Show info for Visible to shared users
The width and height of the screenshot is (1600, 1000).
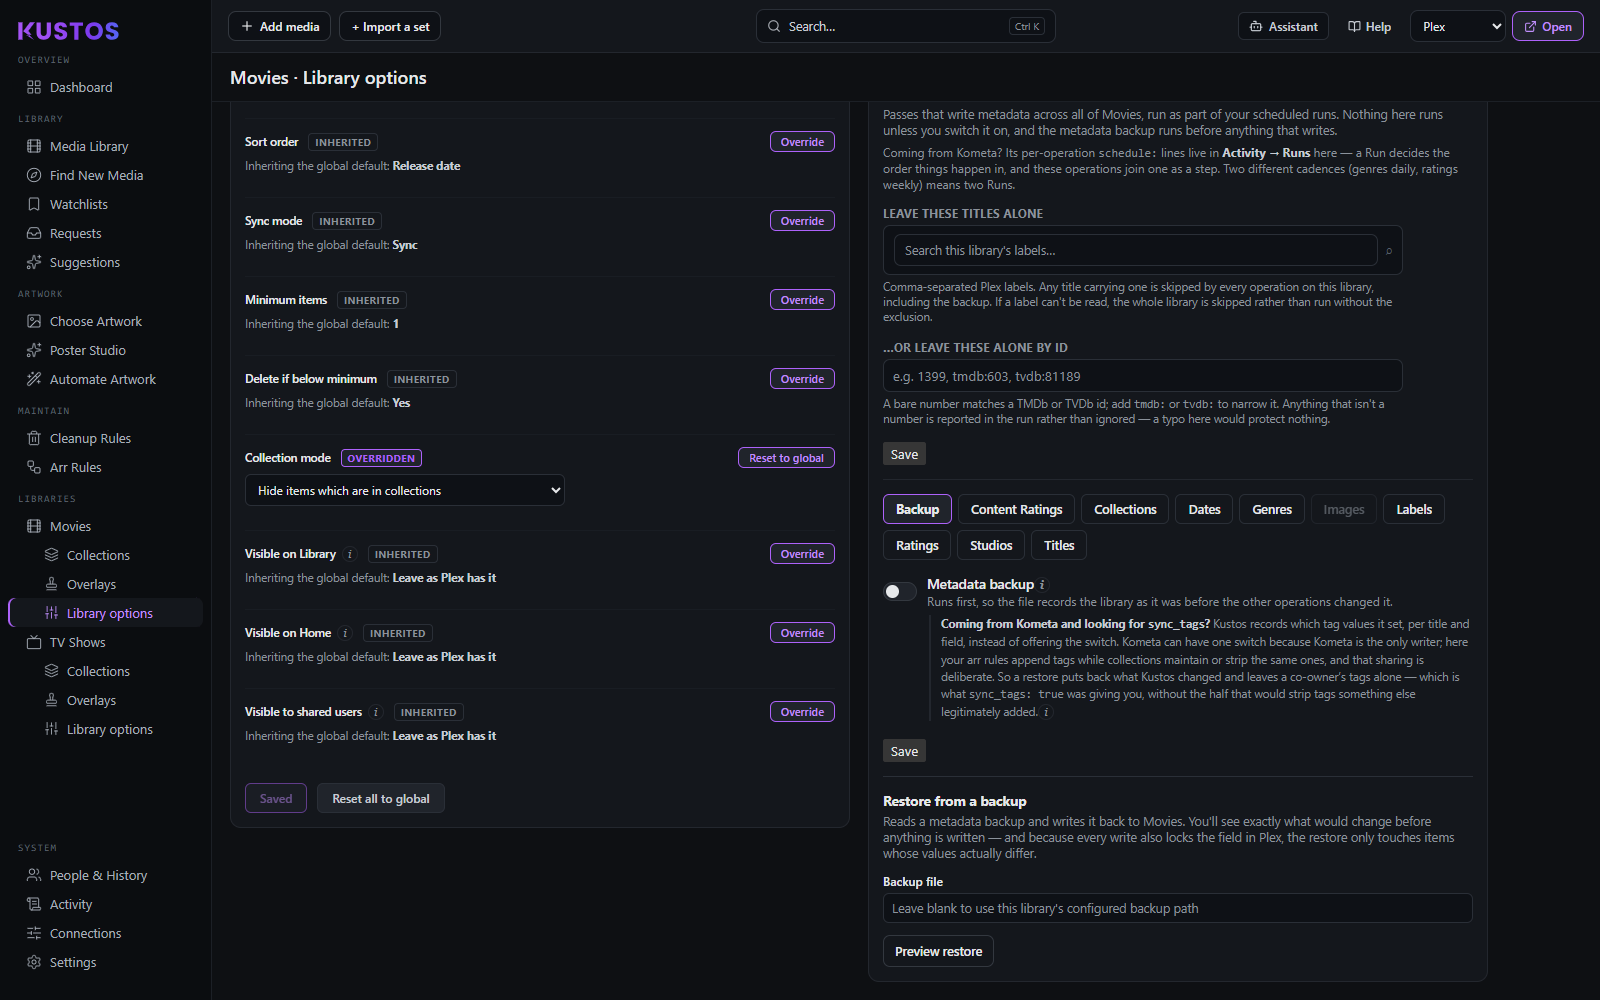pos(376,712)
